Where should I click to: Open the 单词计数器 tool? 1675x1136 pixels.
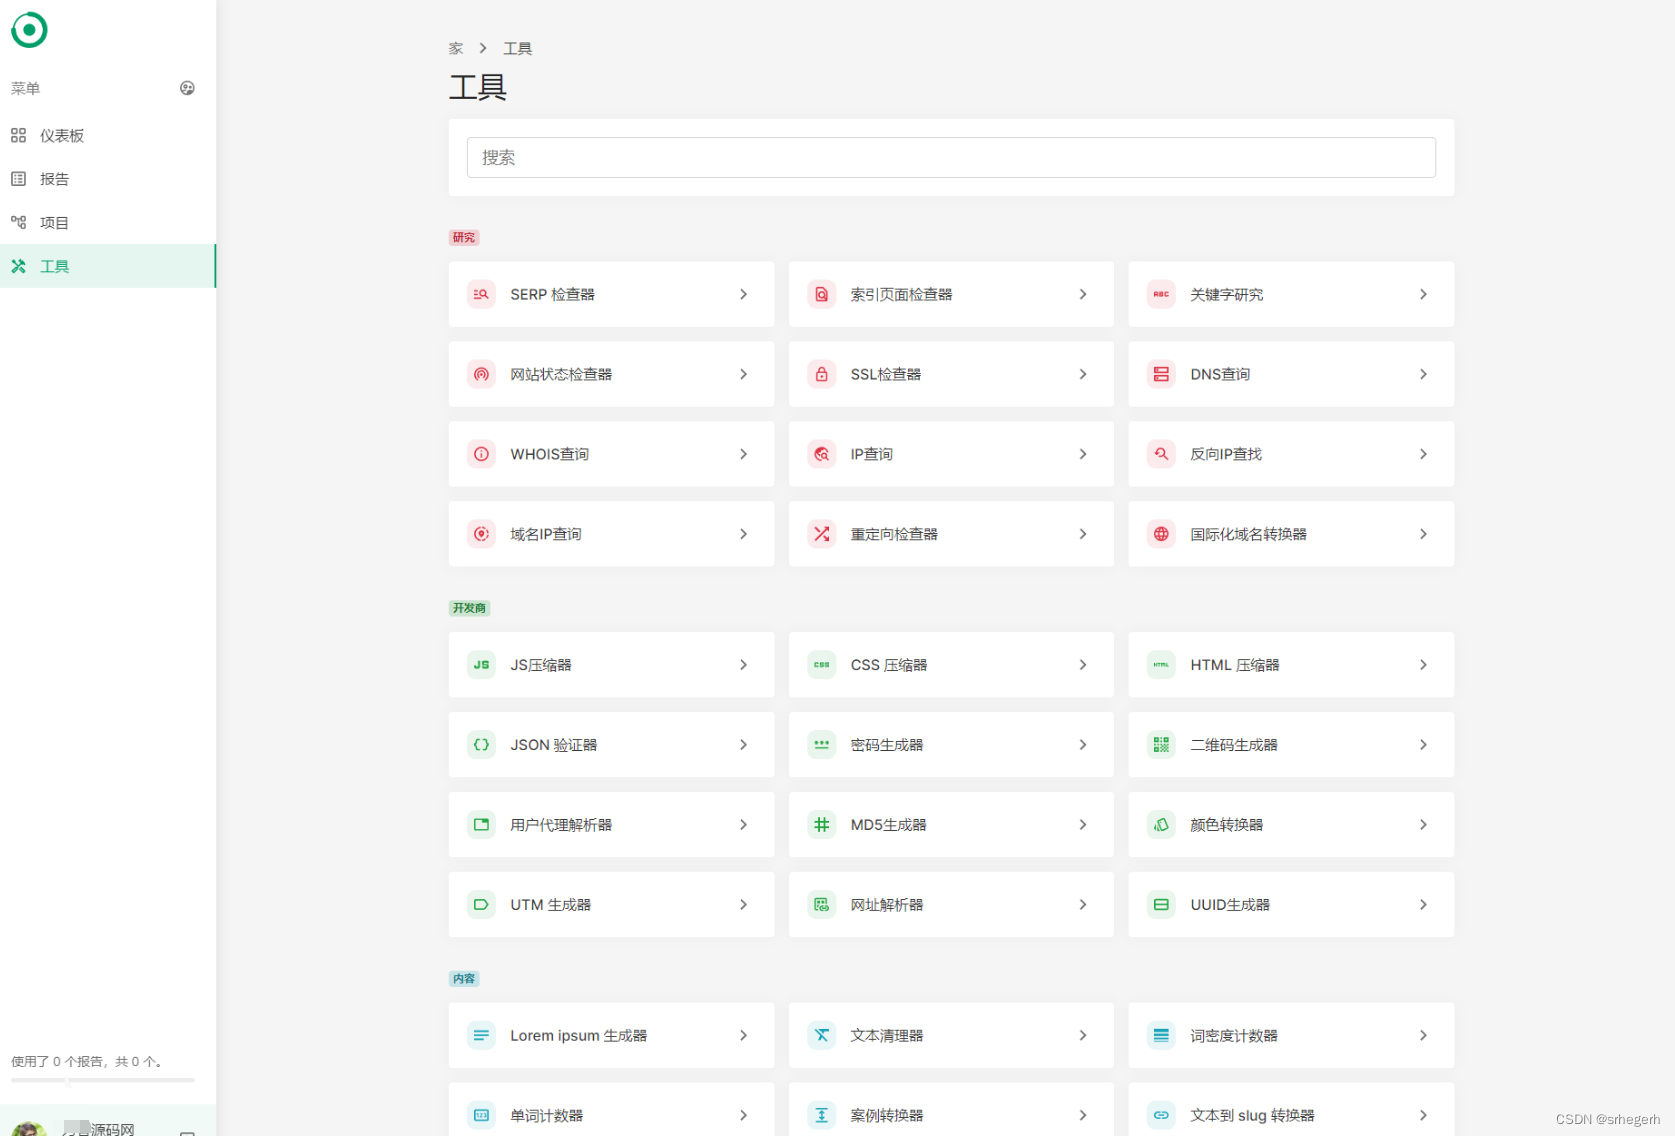(611, 1110)
